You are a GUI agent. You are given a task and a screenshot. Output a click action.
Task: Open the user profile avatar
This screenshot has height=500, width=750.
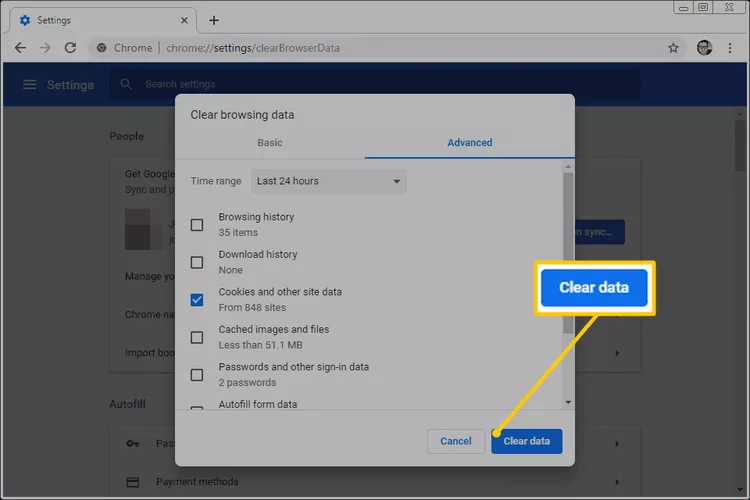click(x=704, y=47)
